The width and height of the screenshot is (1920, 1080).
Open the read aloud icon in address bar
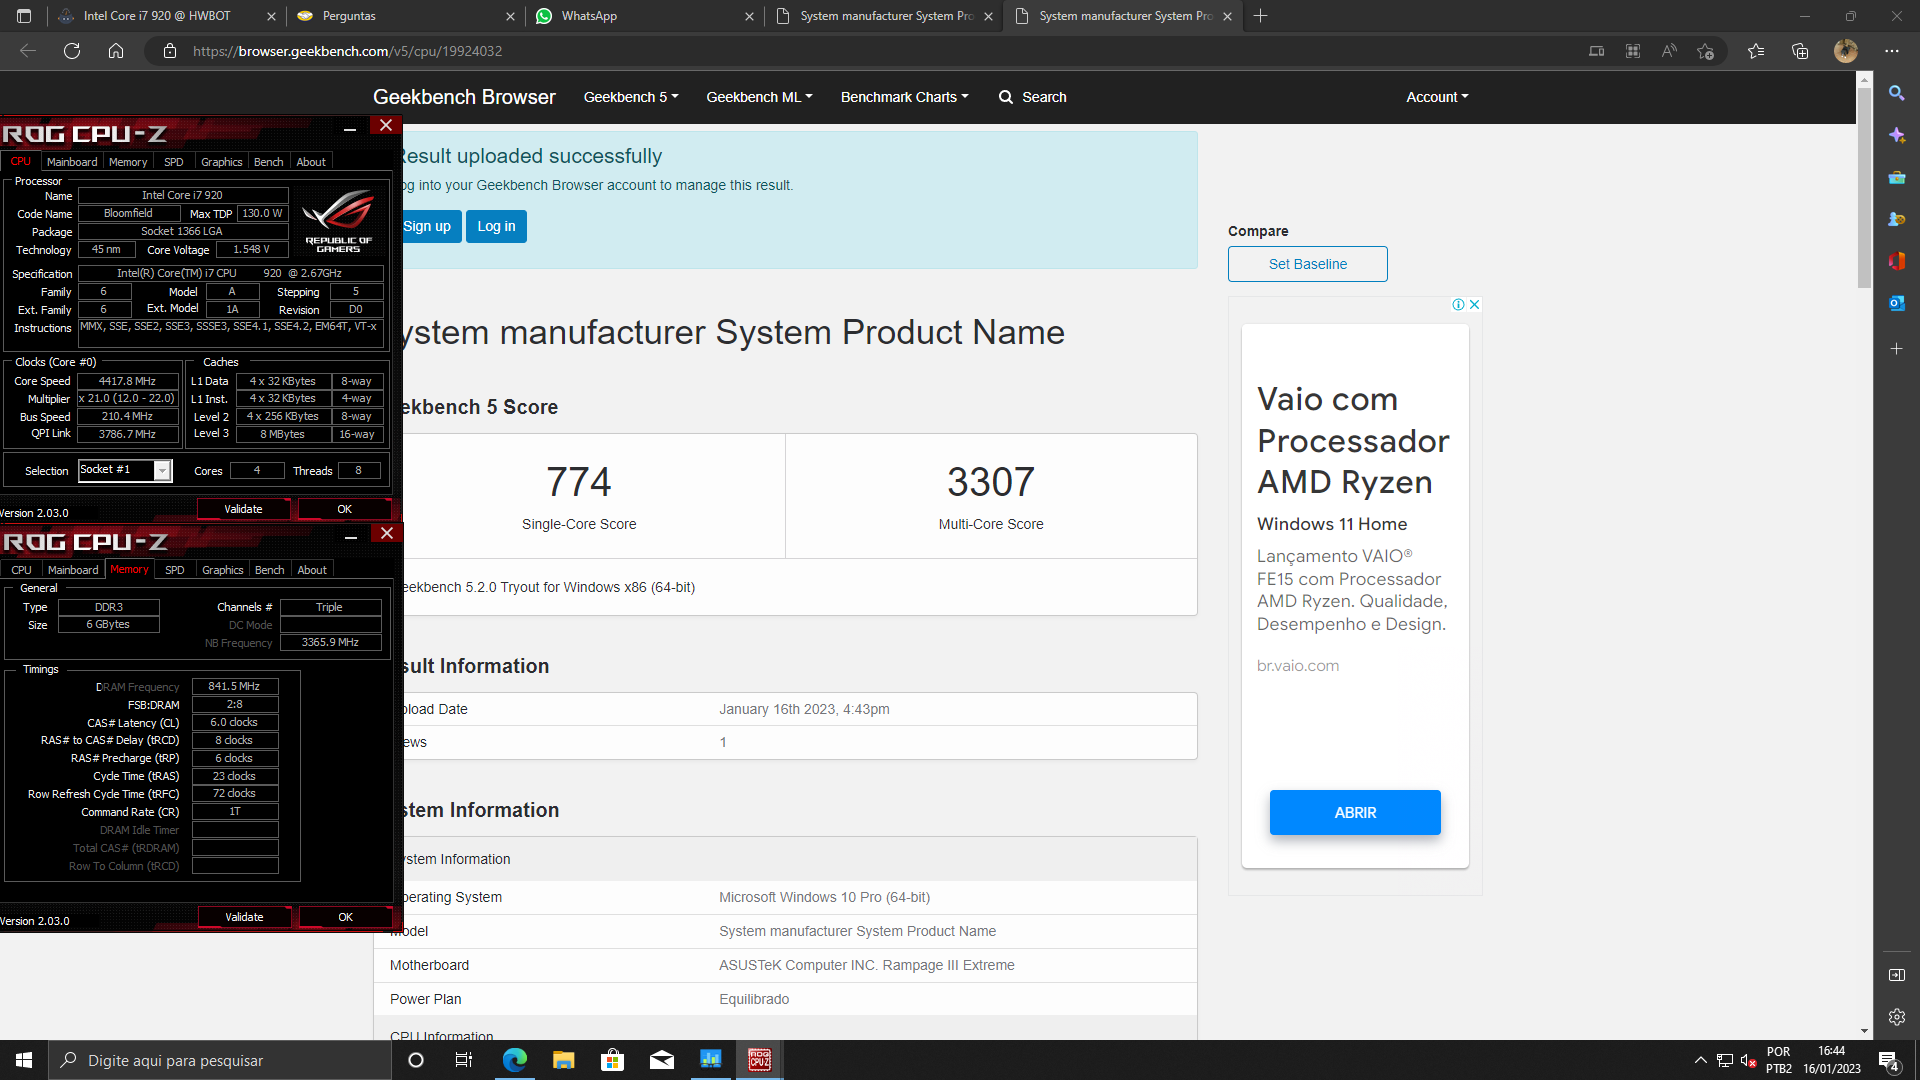click(x=1669, y=51)
